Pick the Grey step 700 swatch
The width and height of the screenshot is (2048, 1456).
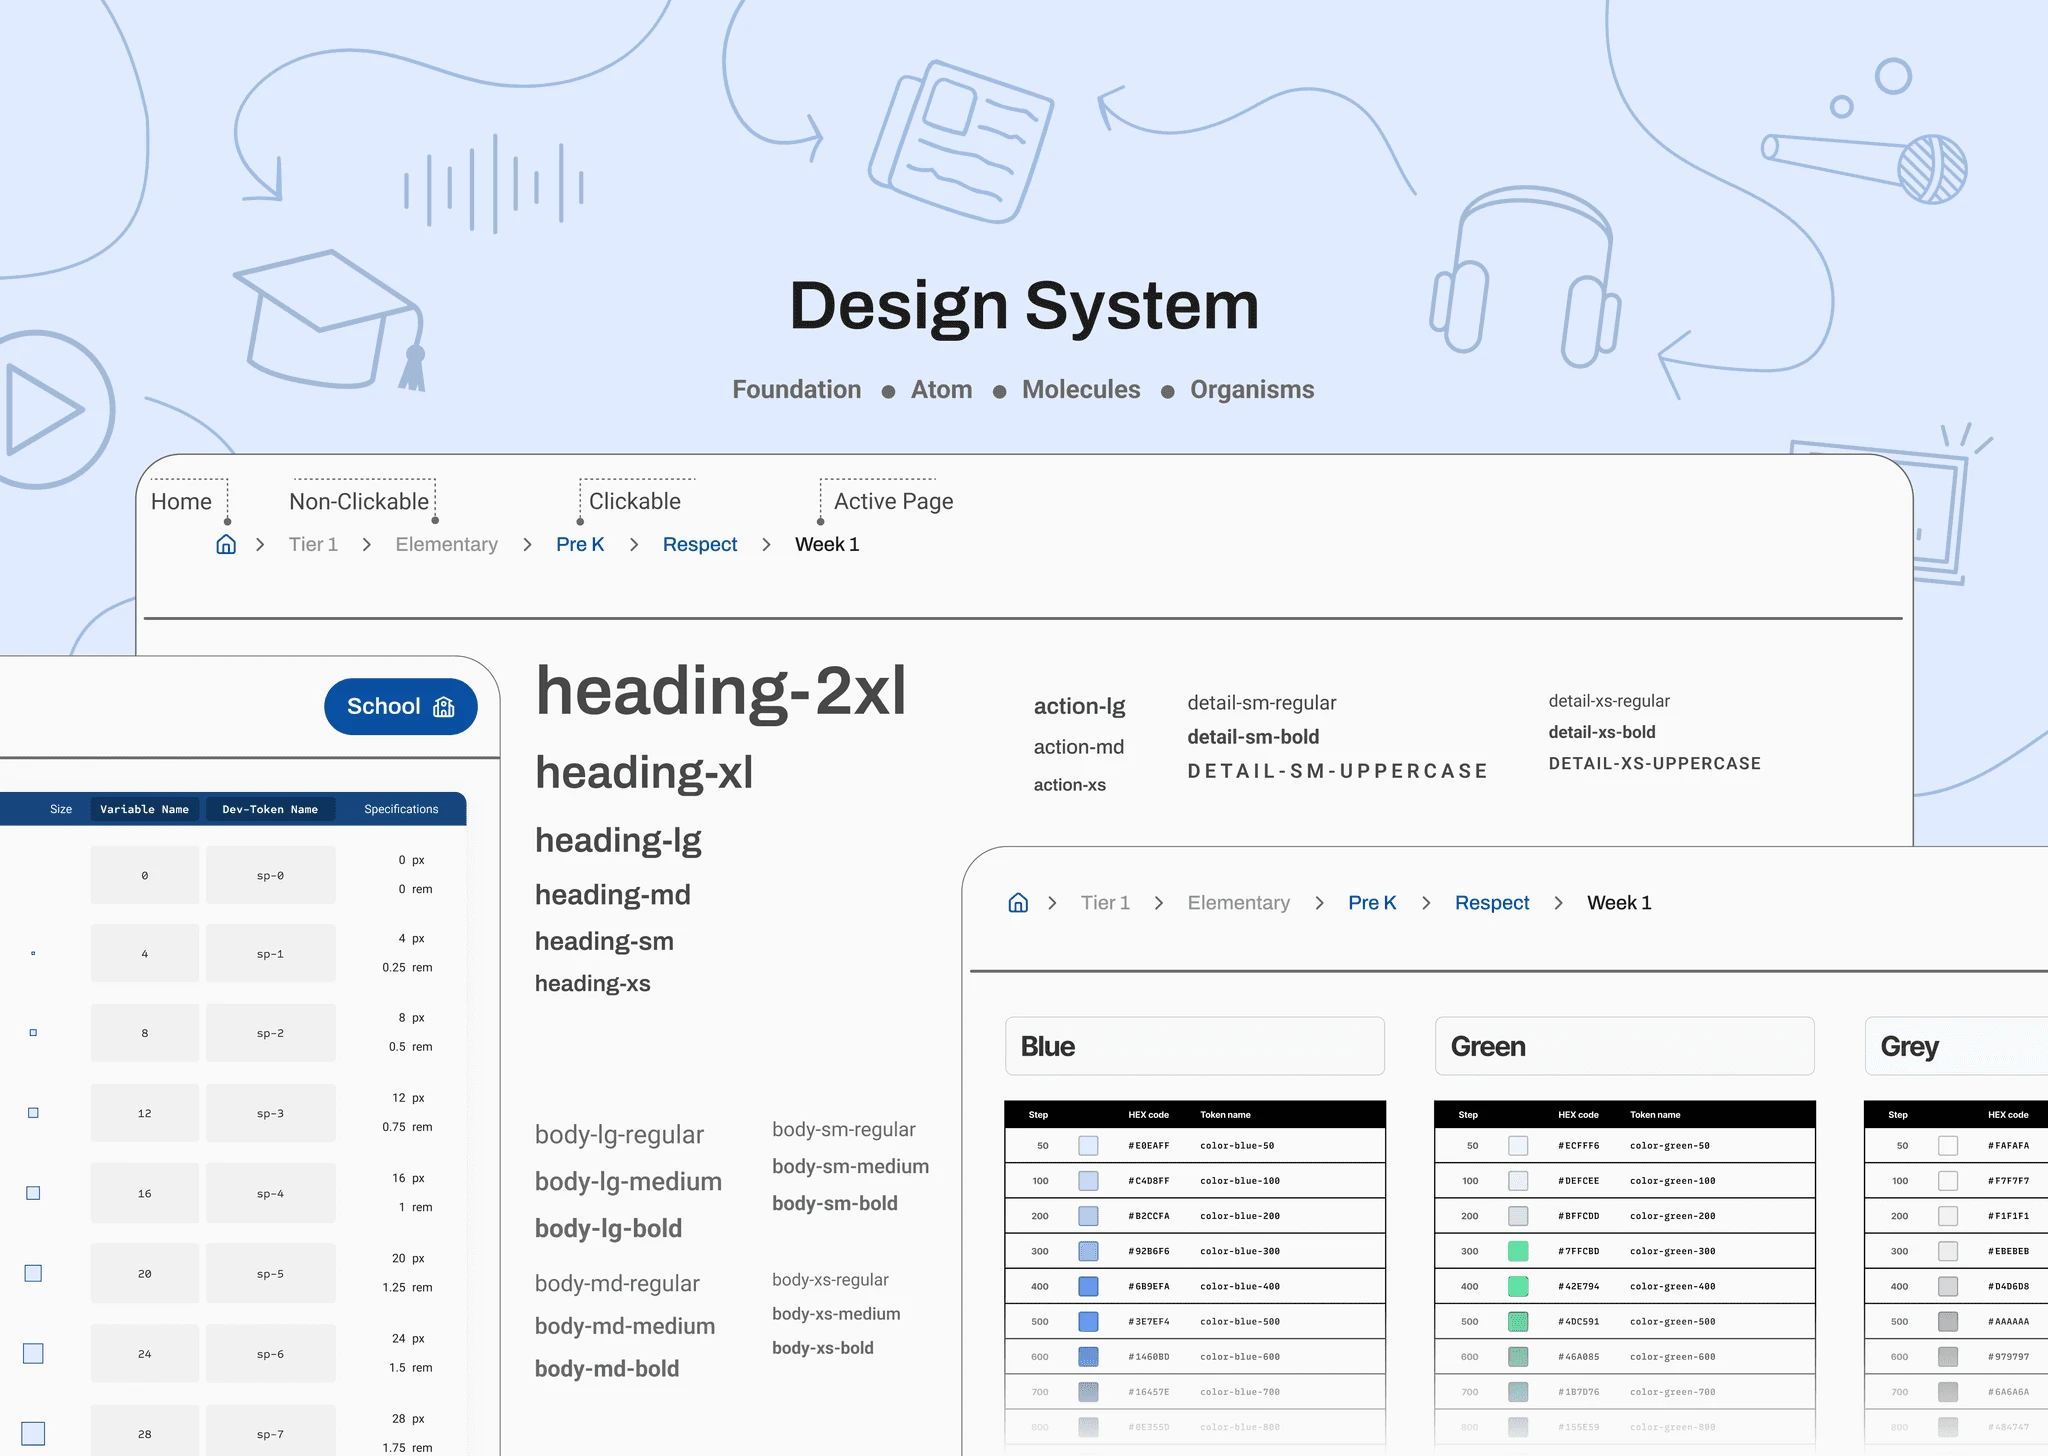[x=1948, y=1391]
